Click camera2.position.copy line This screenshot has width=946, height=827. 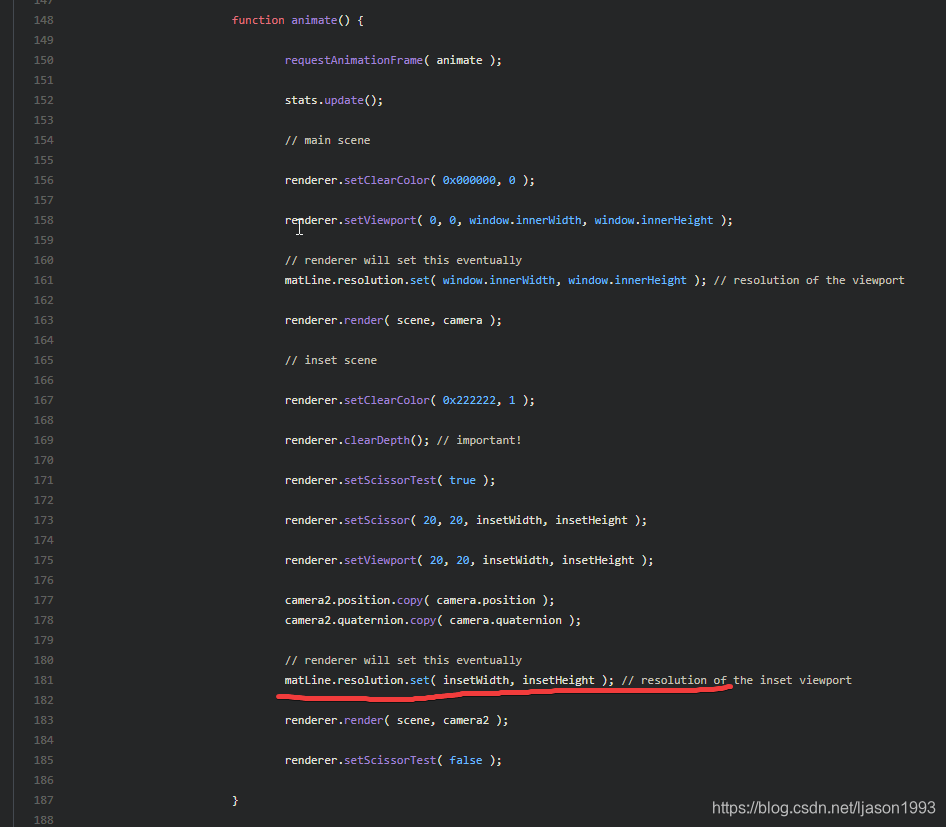[x=419, y=600]
